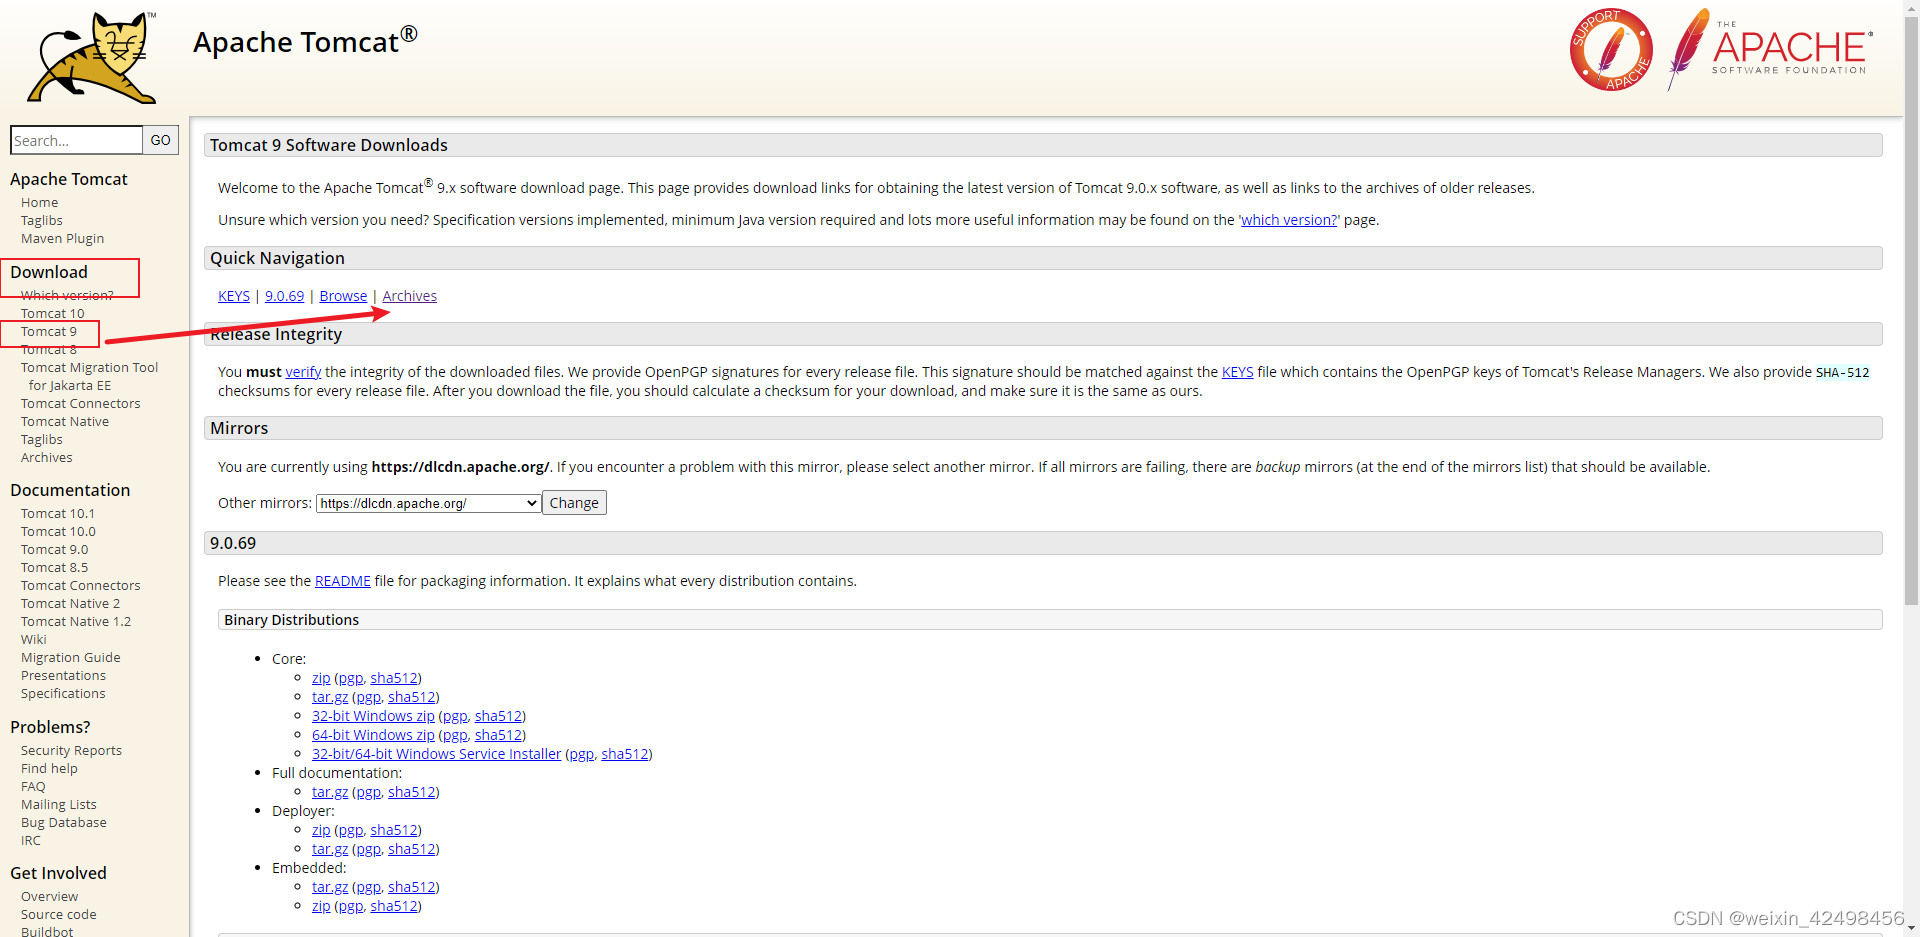Screen dimensions: 1920x937
Task: Open the Wiki sidebar link
Action: coord(34,639)
